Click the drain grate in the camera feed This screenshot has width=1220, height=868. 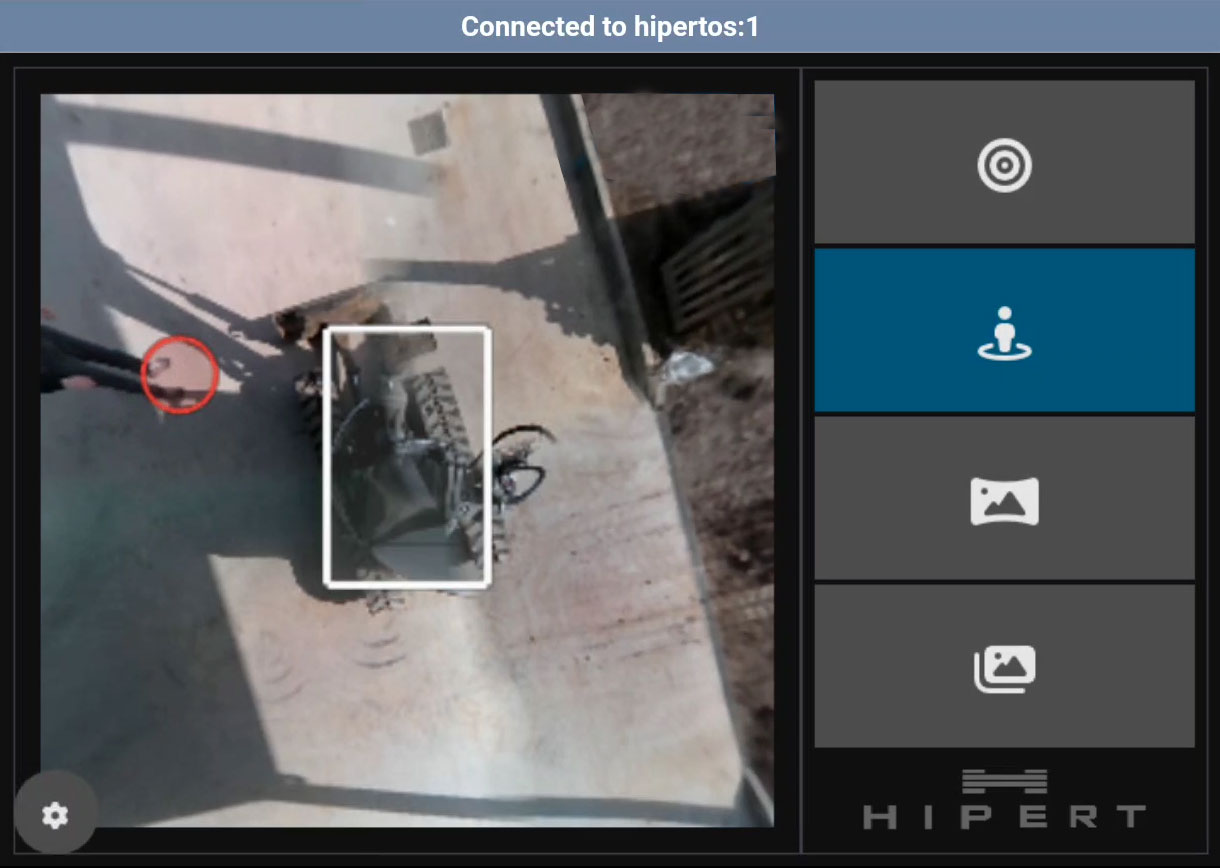point(428,132)
